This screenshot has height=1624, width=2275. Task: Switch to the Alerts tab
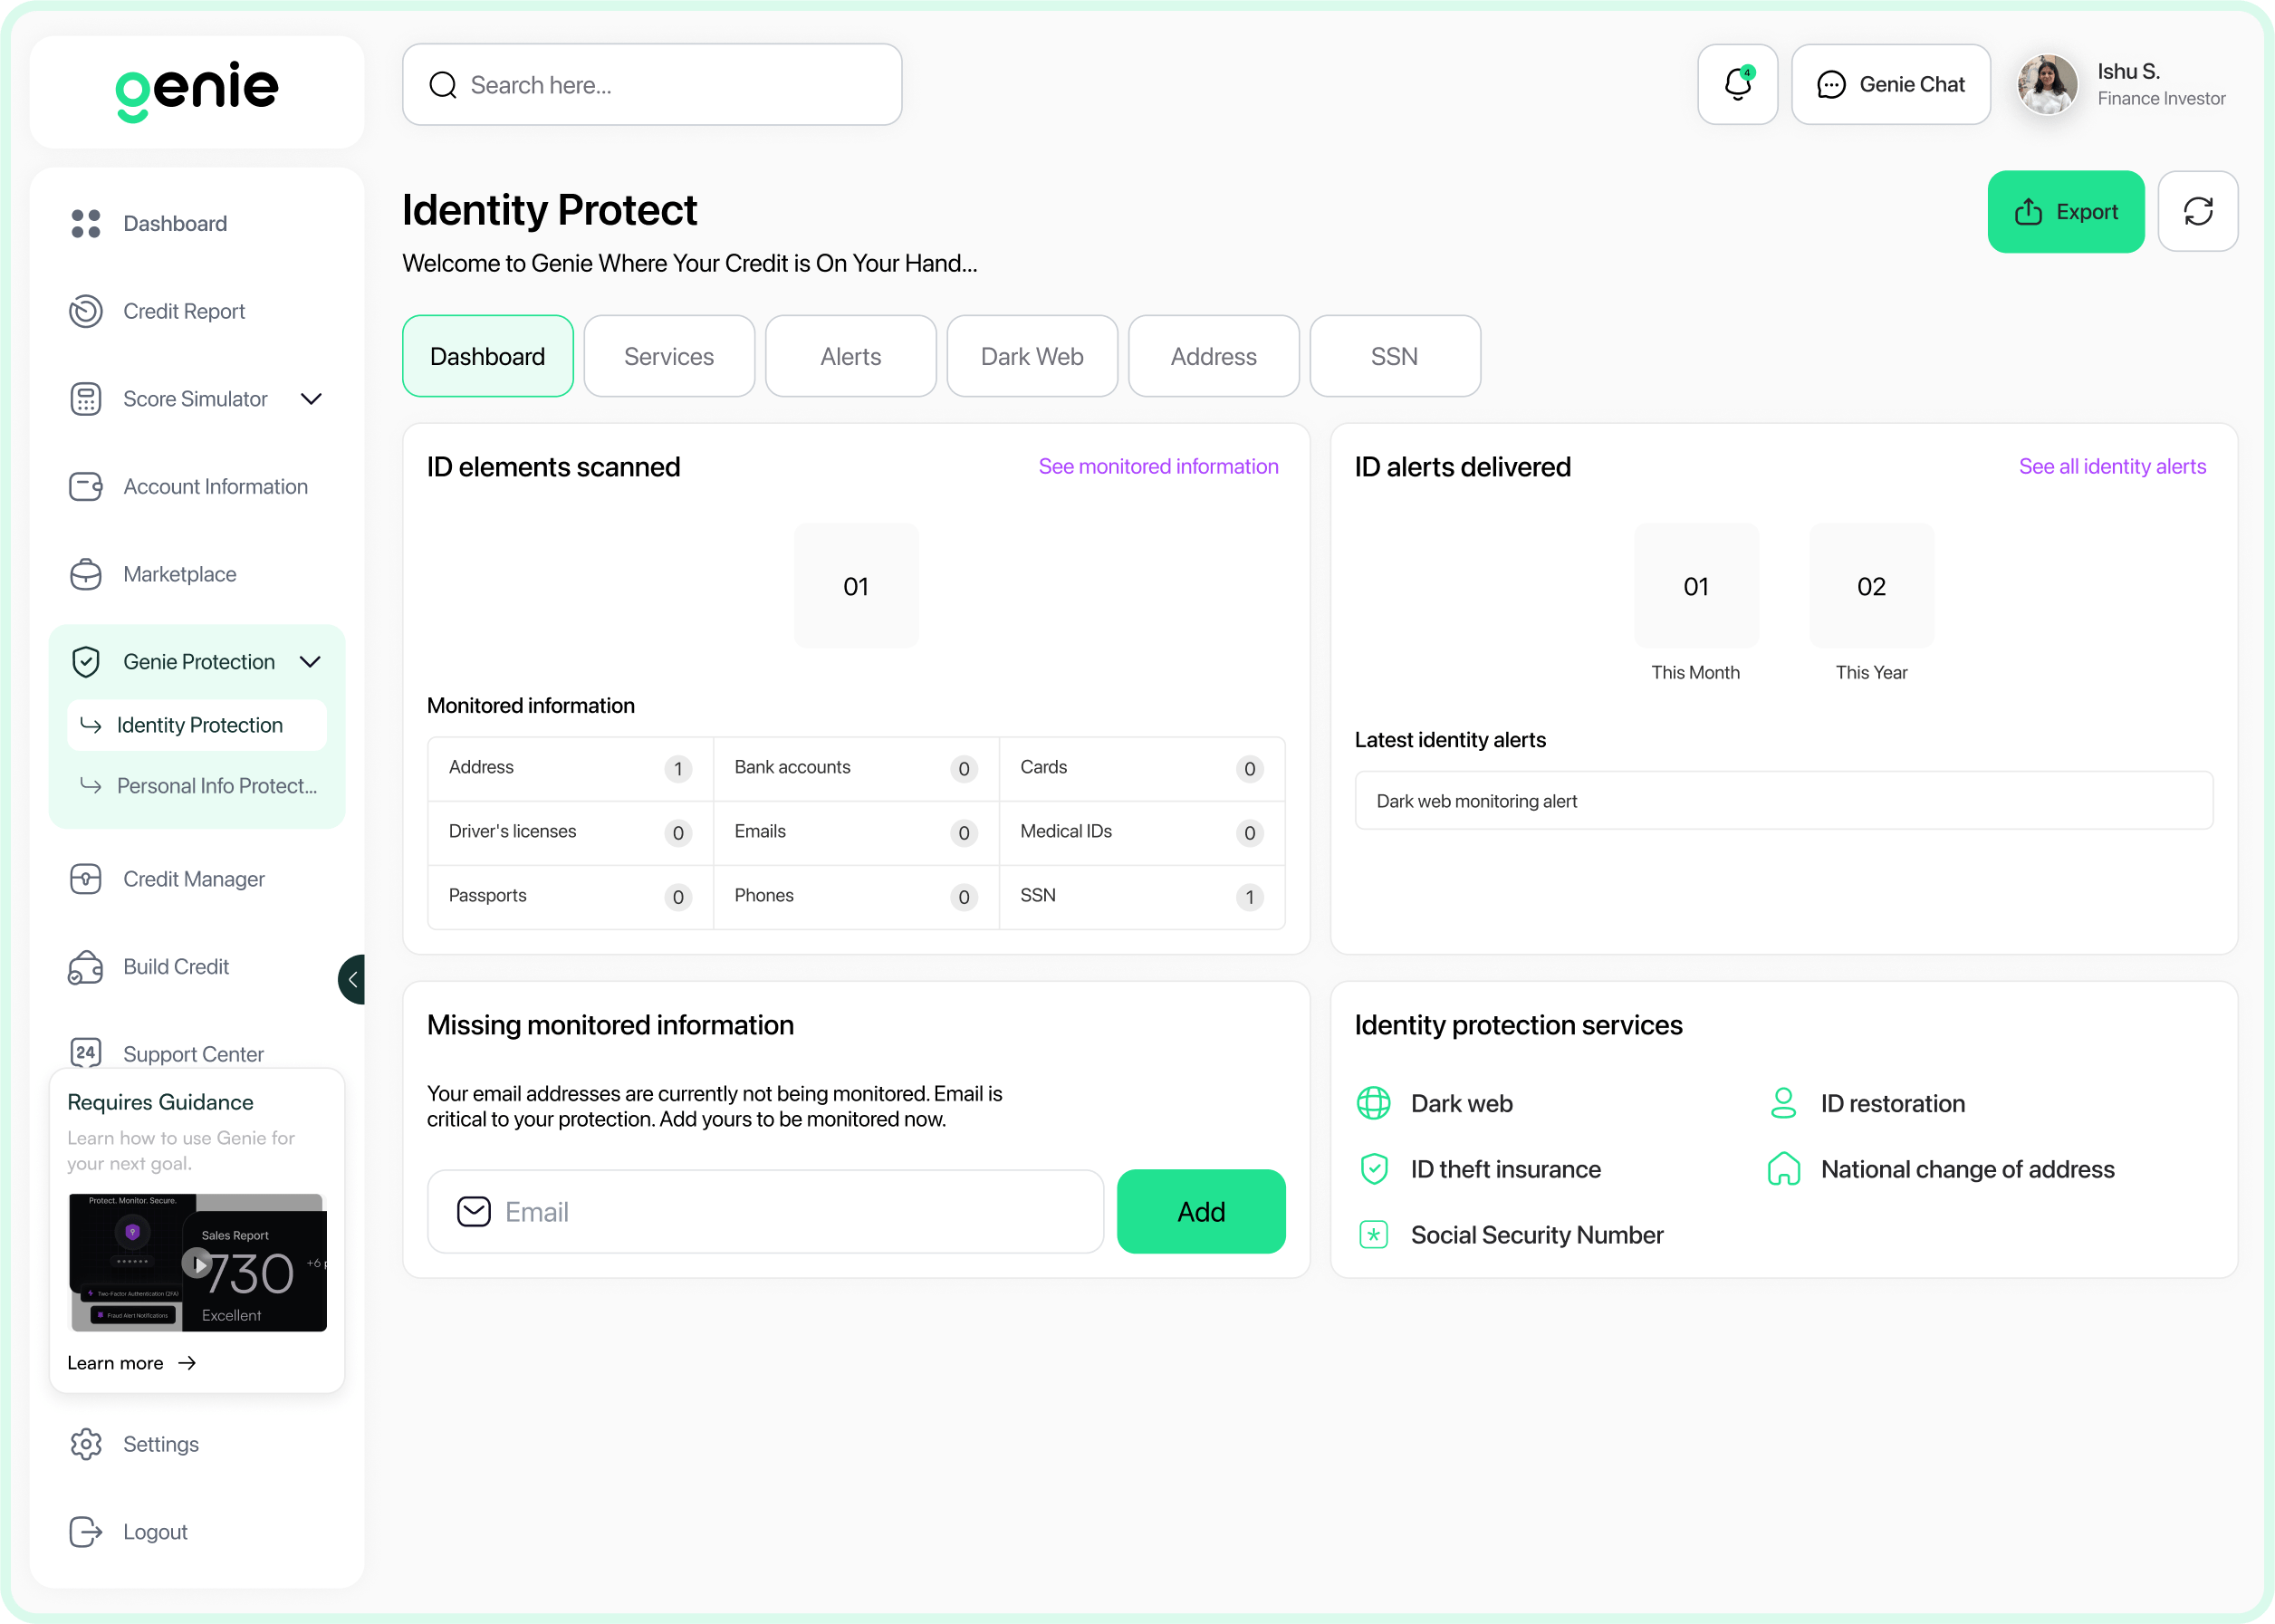[850, 357]
